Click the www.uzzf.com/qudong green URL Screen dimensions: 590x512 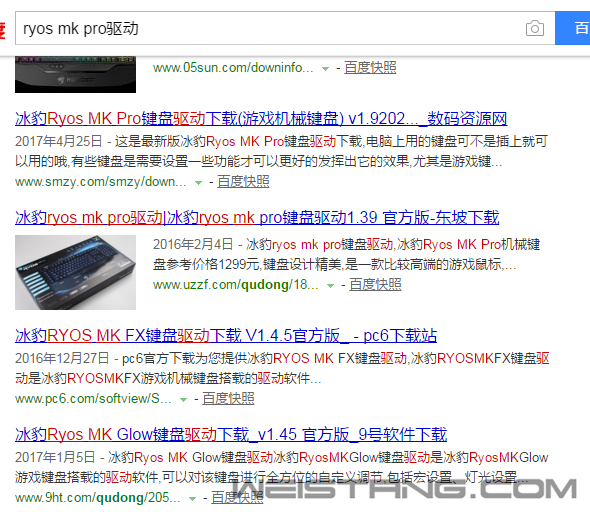pos(236,285)
